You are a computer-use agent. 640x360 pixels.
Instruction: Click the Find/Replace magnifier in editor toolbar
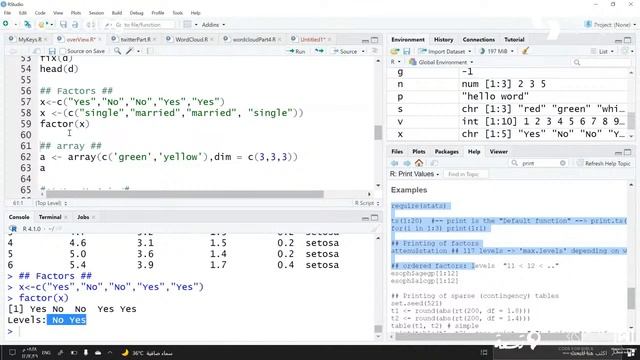coord(117,51)
